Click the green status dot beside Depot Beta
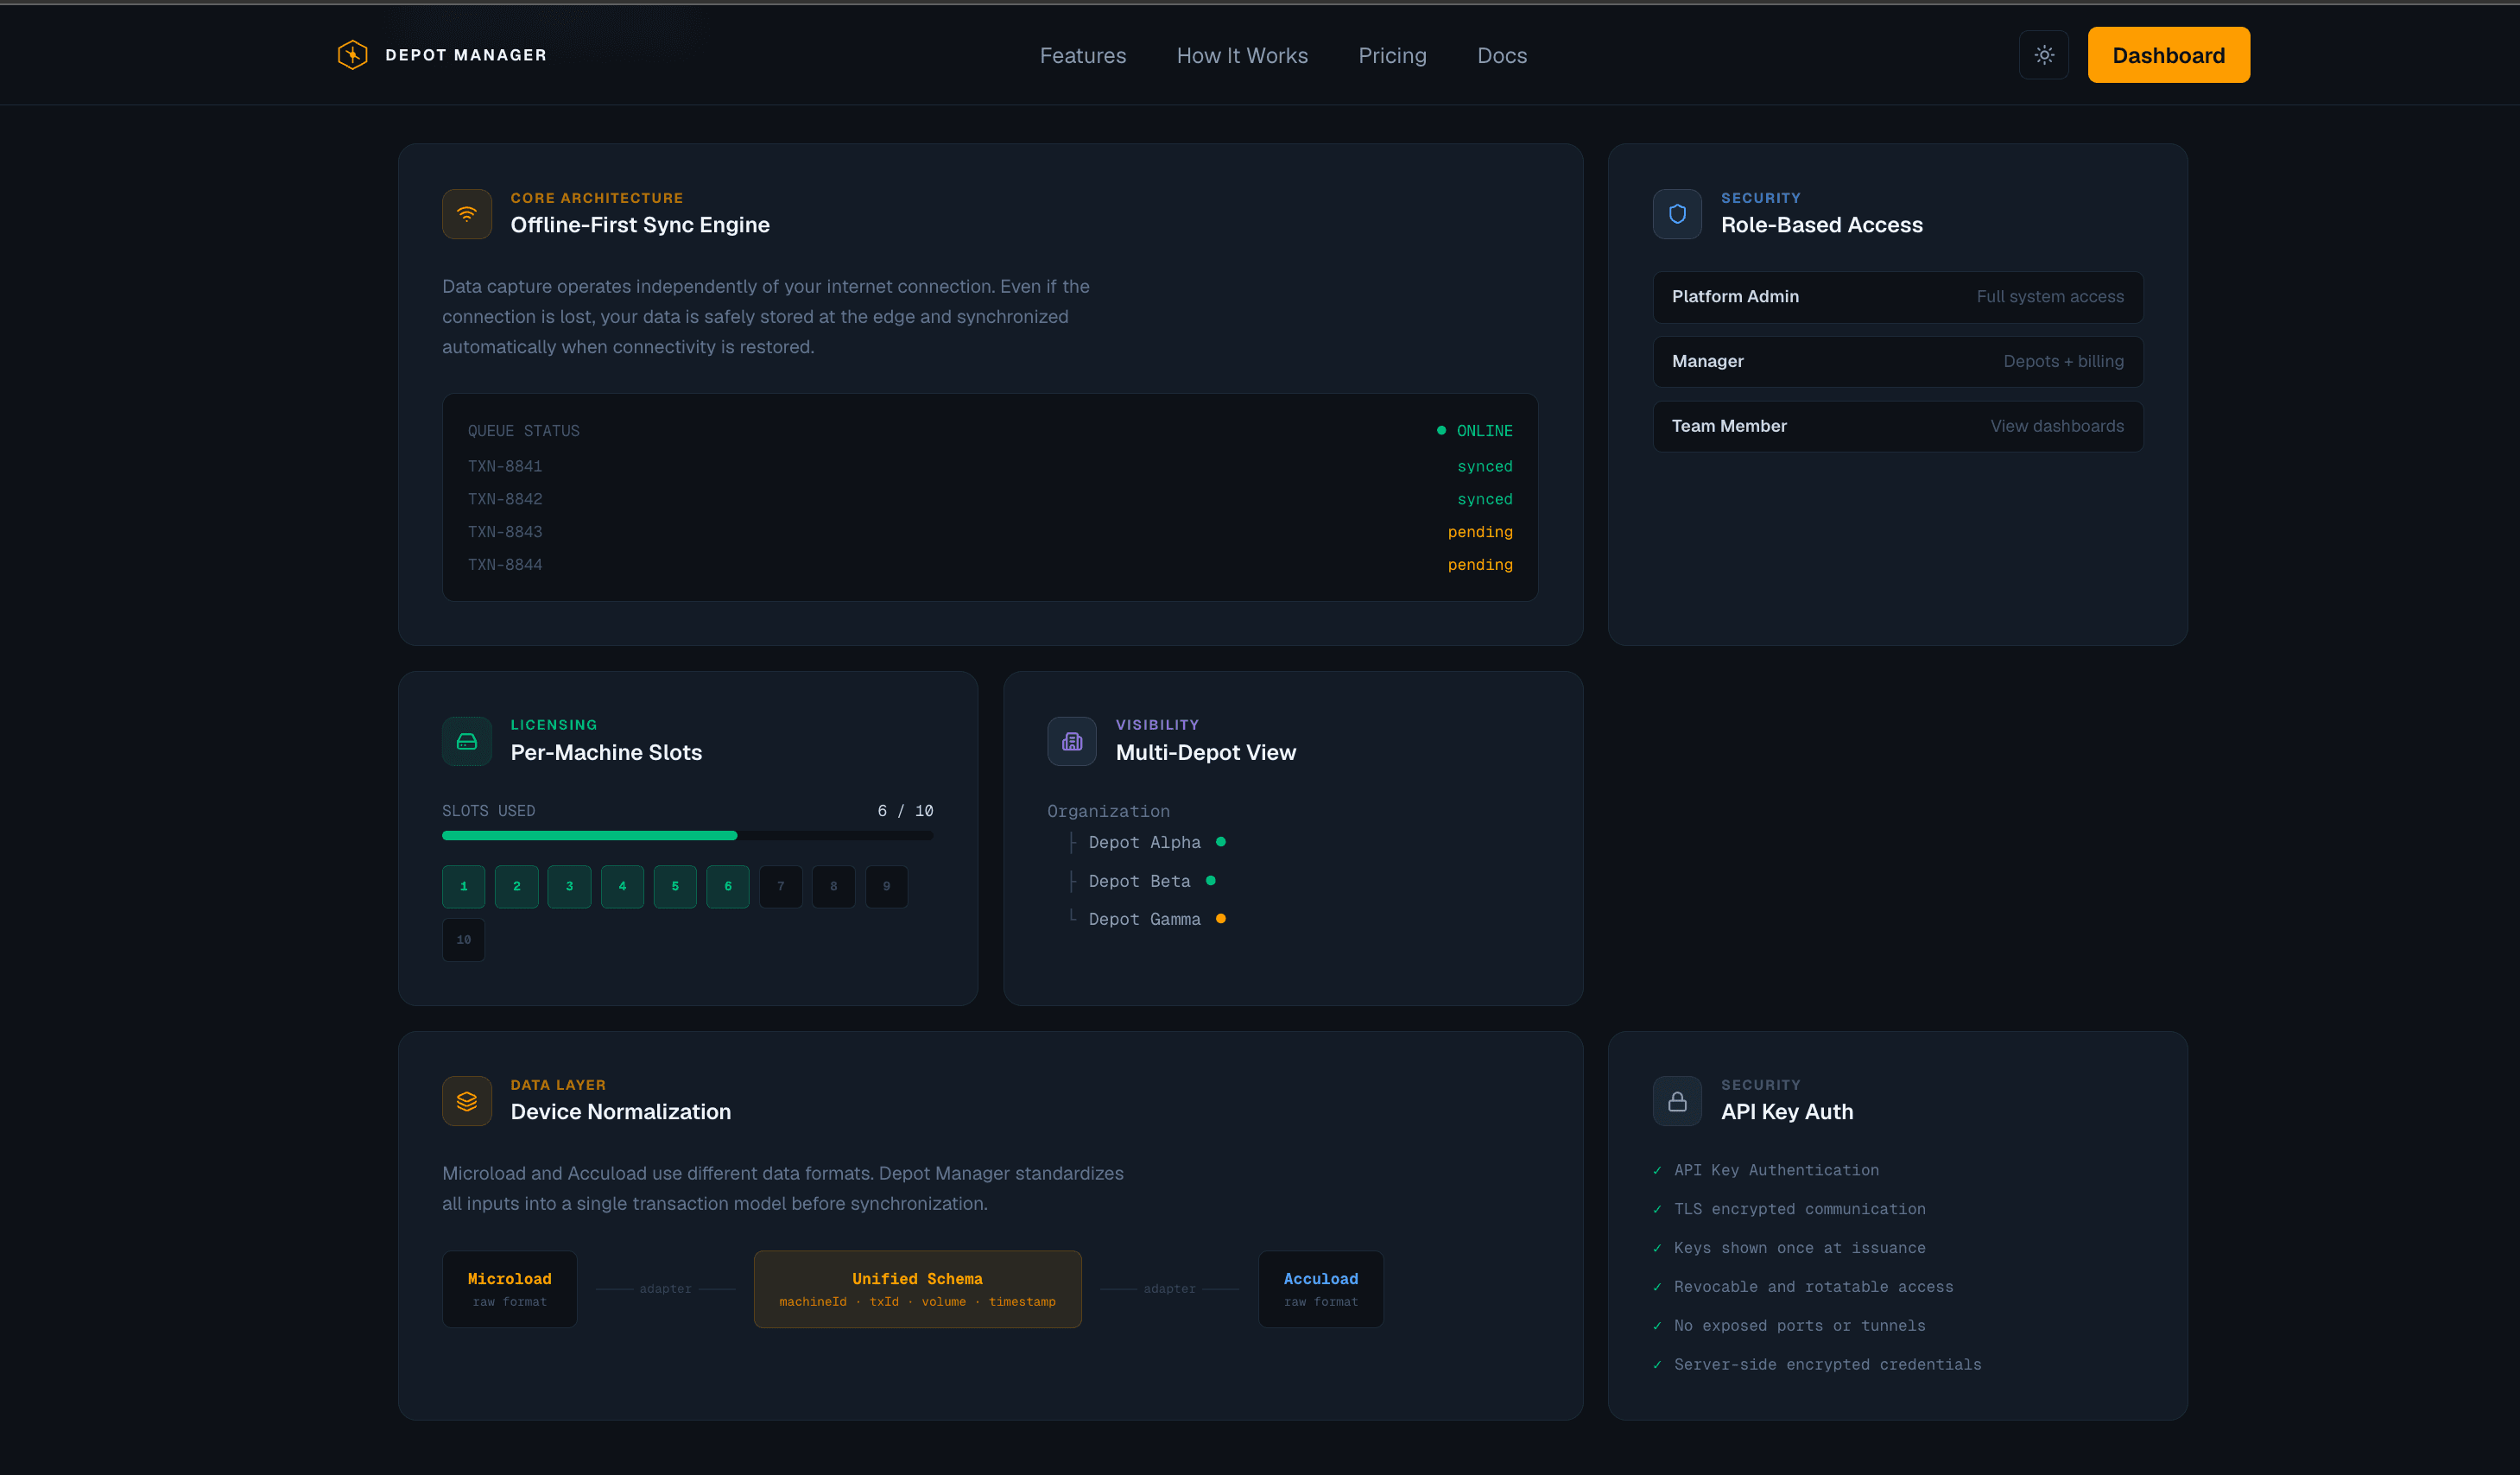The height and width of the screenshot is (1475, 2520). [x=1210, y=881]
